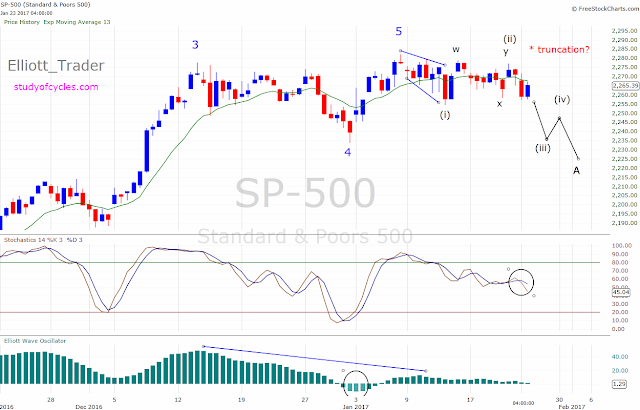Select the '(iii)' projected wave label
Screen dimensions: 640x410
point(543,148)
